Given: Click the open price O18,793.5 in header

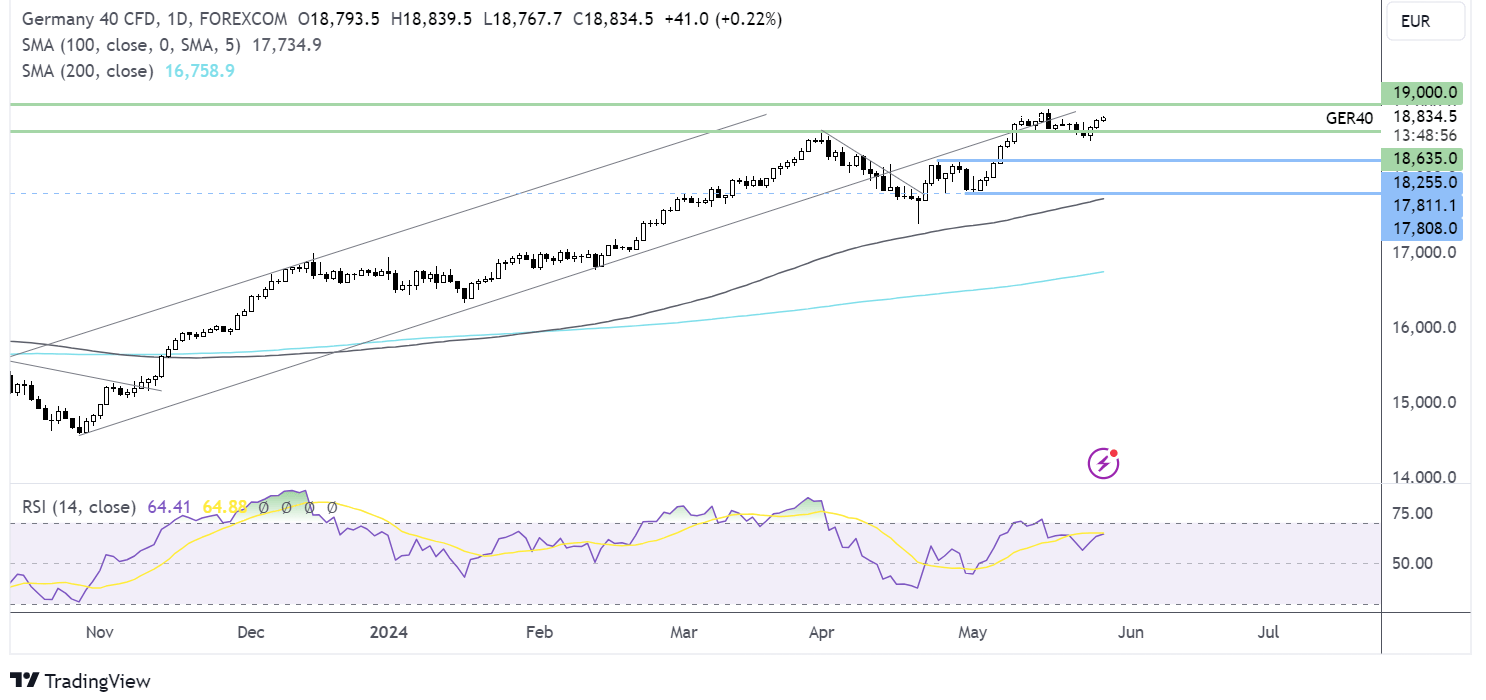Looking at the screenshot, I should pos(340,19).
